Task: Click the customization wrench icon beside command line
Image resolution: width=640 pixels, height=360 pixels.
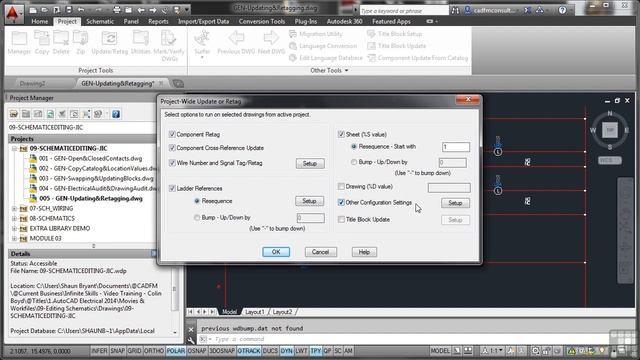Action: [x=191, y=340]
